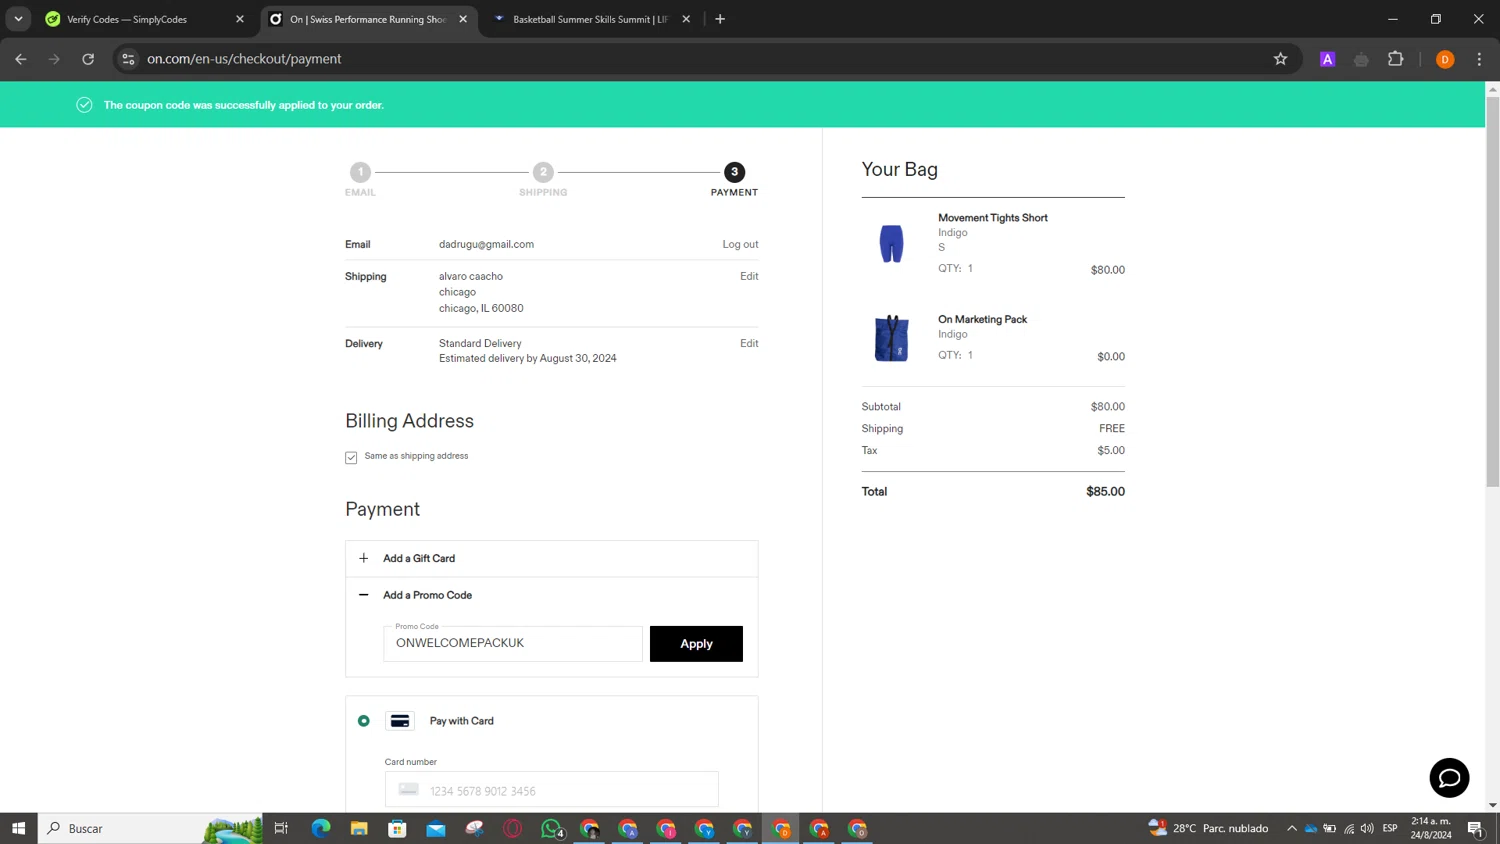Image resolution: width=1500 pixels, height=844 pixels.
Task: Toggle Same as shipping address checkbox
Action: tap(351, 457)
